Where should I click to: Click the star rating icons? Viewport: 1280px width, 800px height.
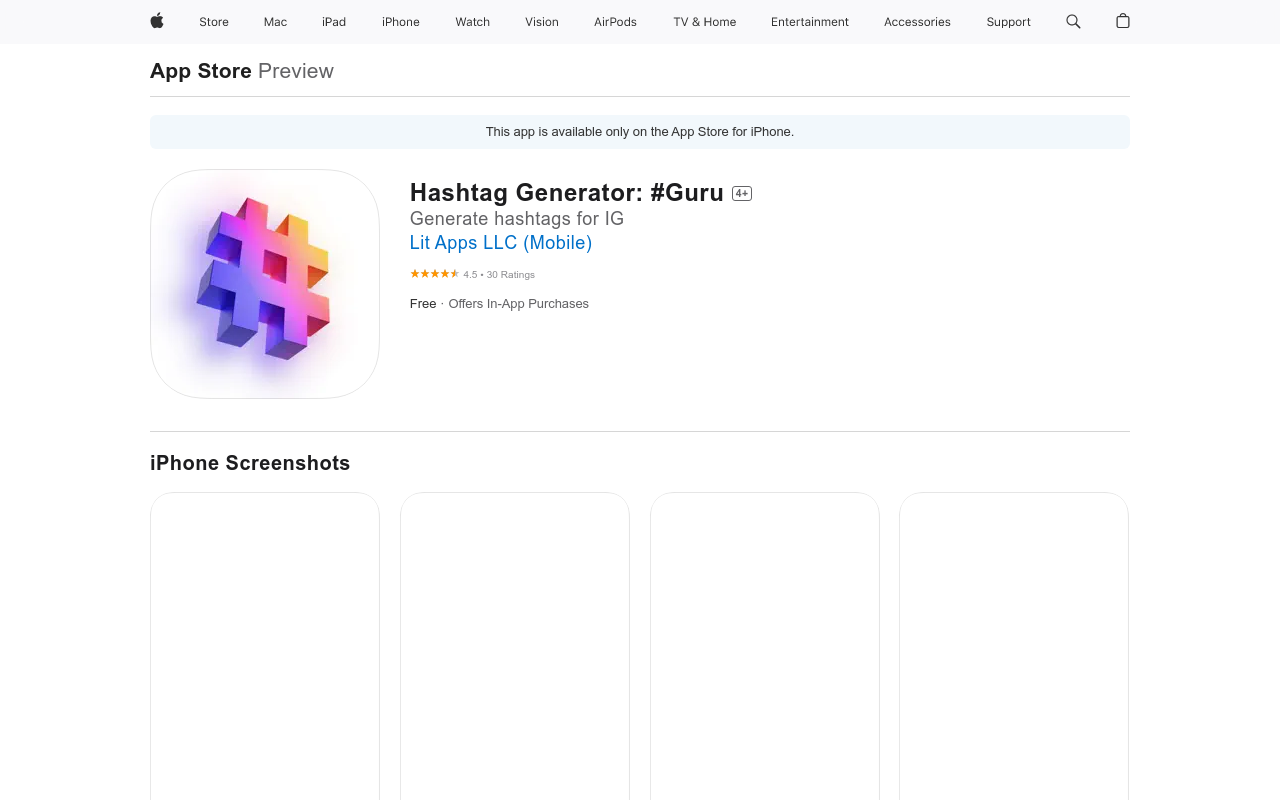[434, 274]
